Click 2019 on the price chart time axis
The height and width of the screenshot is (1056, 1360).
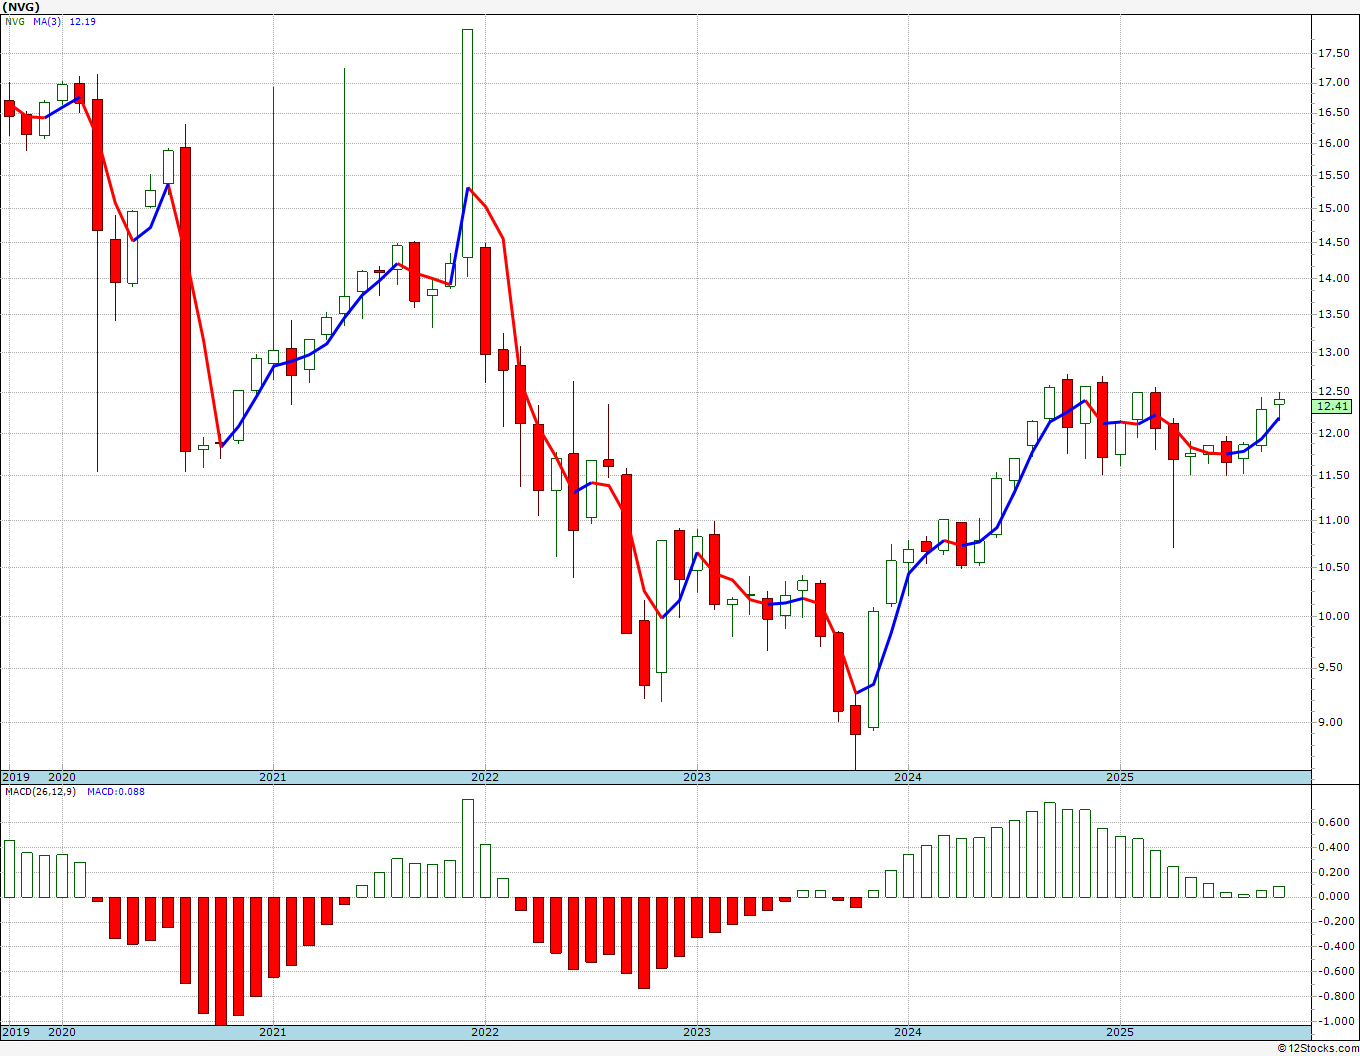[16, 777]
